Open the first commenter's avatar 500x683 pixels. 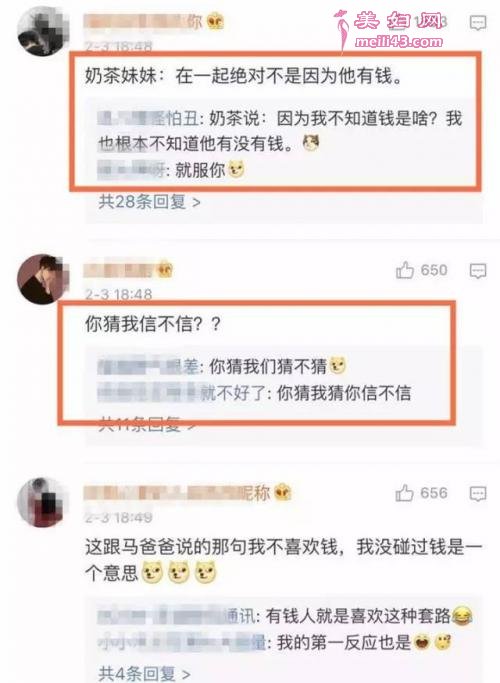pos(42,31)
